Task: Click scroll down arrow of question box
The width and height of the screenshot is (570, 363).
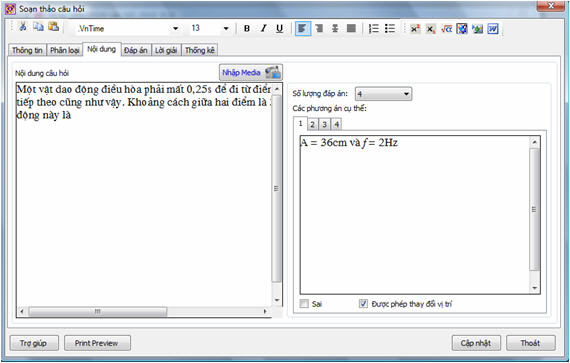Action: pyautogui.click(x=277, y=300)
